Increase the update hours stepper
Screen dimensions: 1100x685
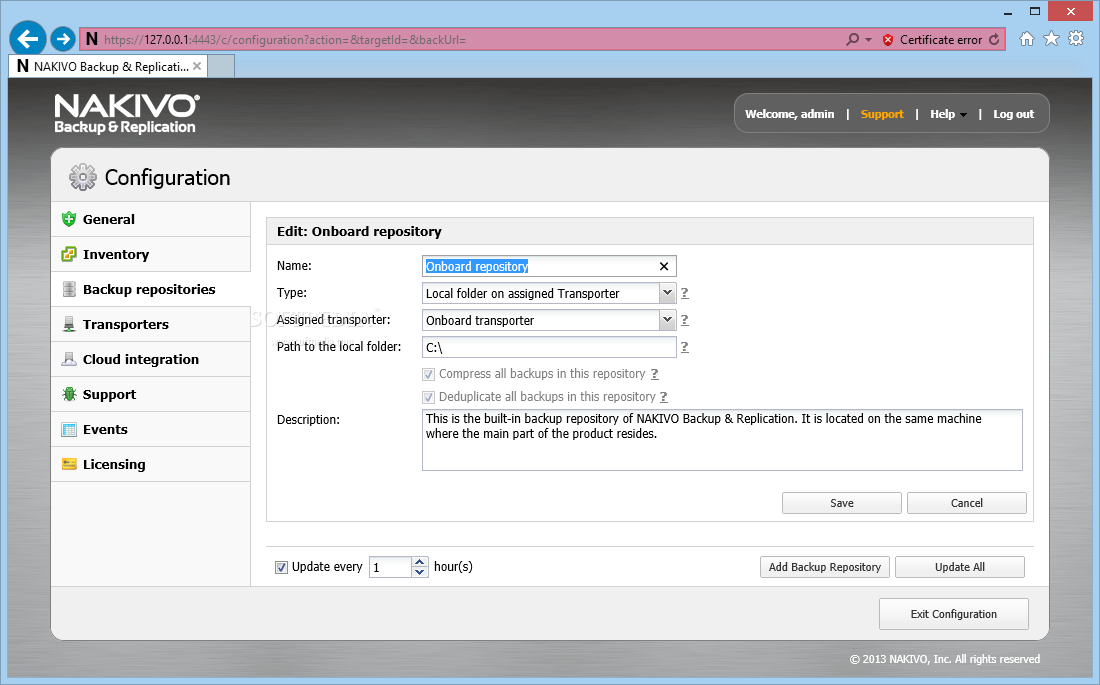click(x=420, y=561)
